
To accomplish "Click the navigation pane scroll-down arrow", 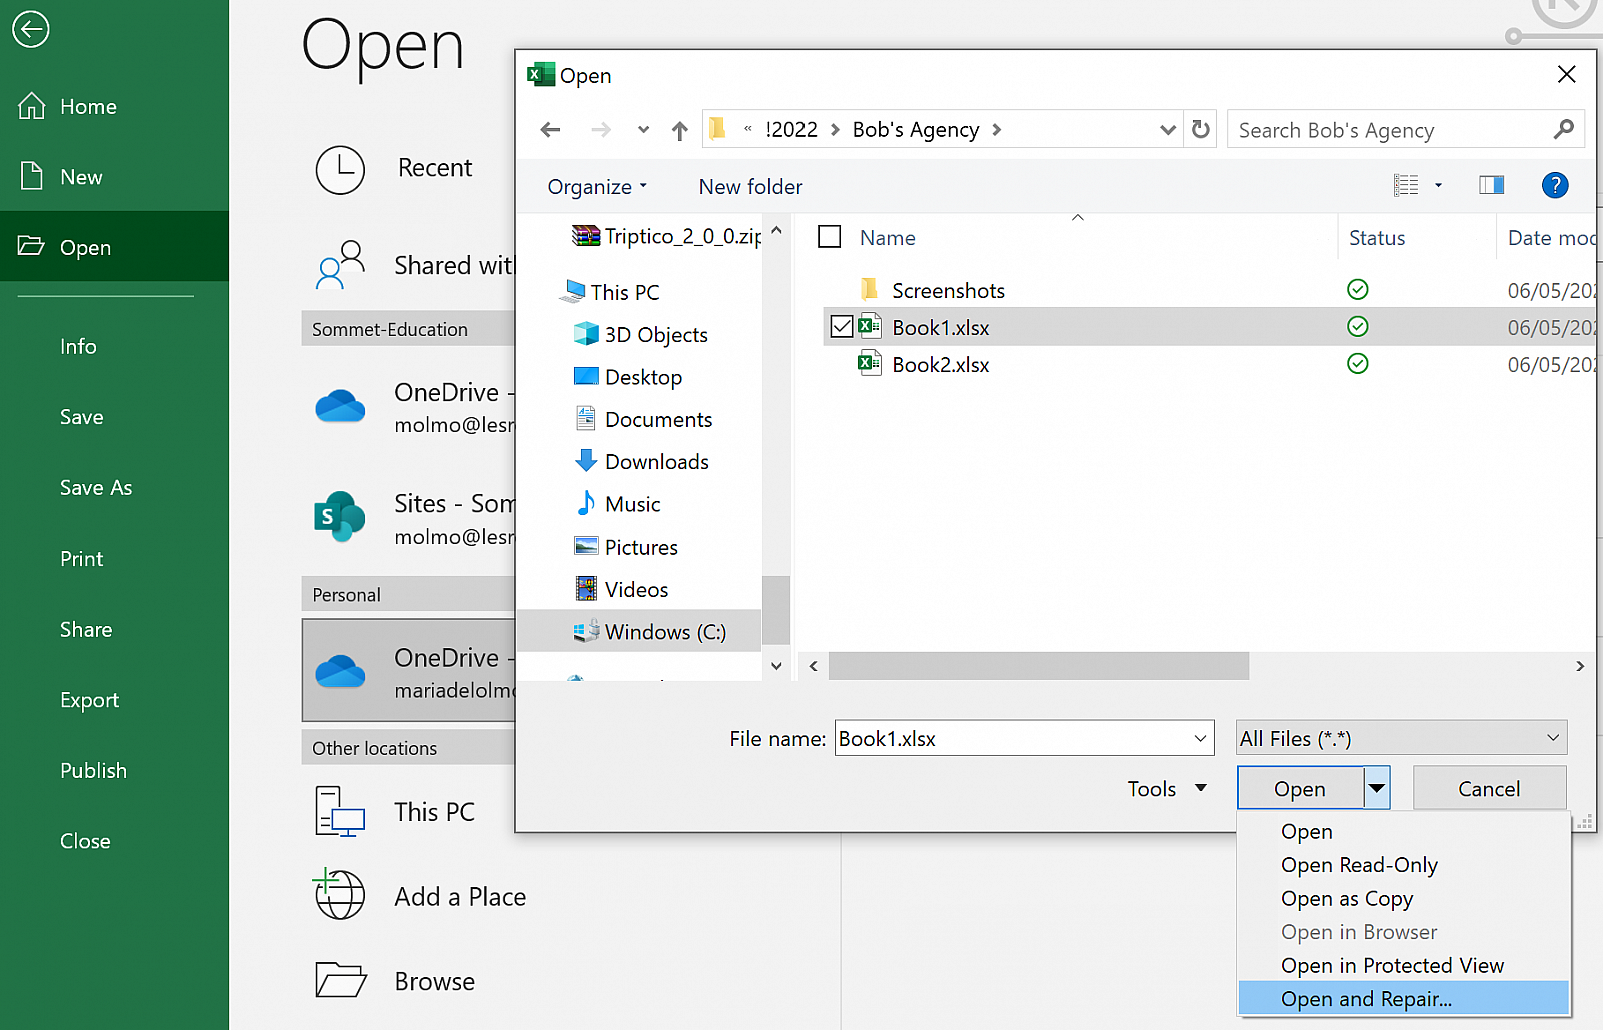I will tap(776, 665).
